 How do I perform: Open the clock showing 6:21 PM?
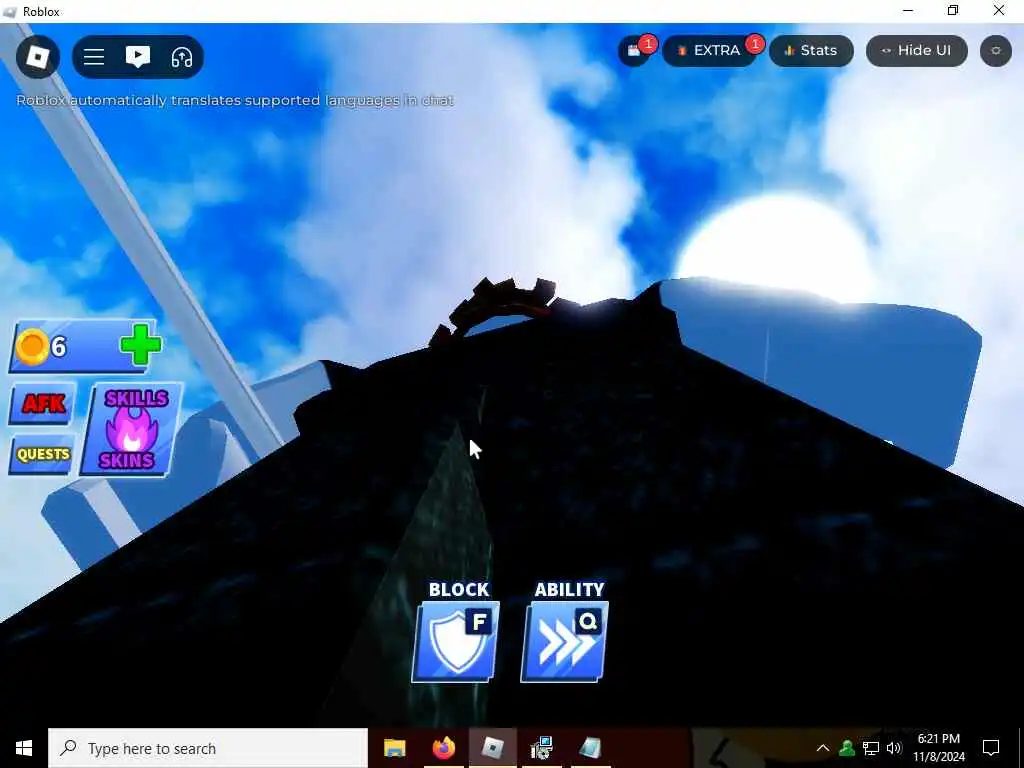click(938, 748)
